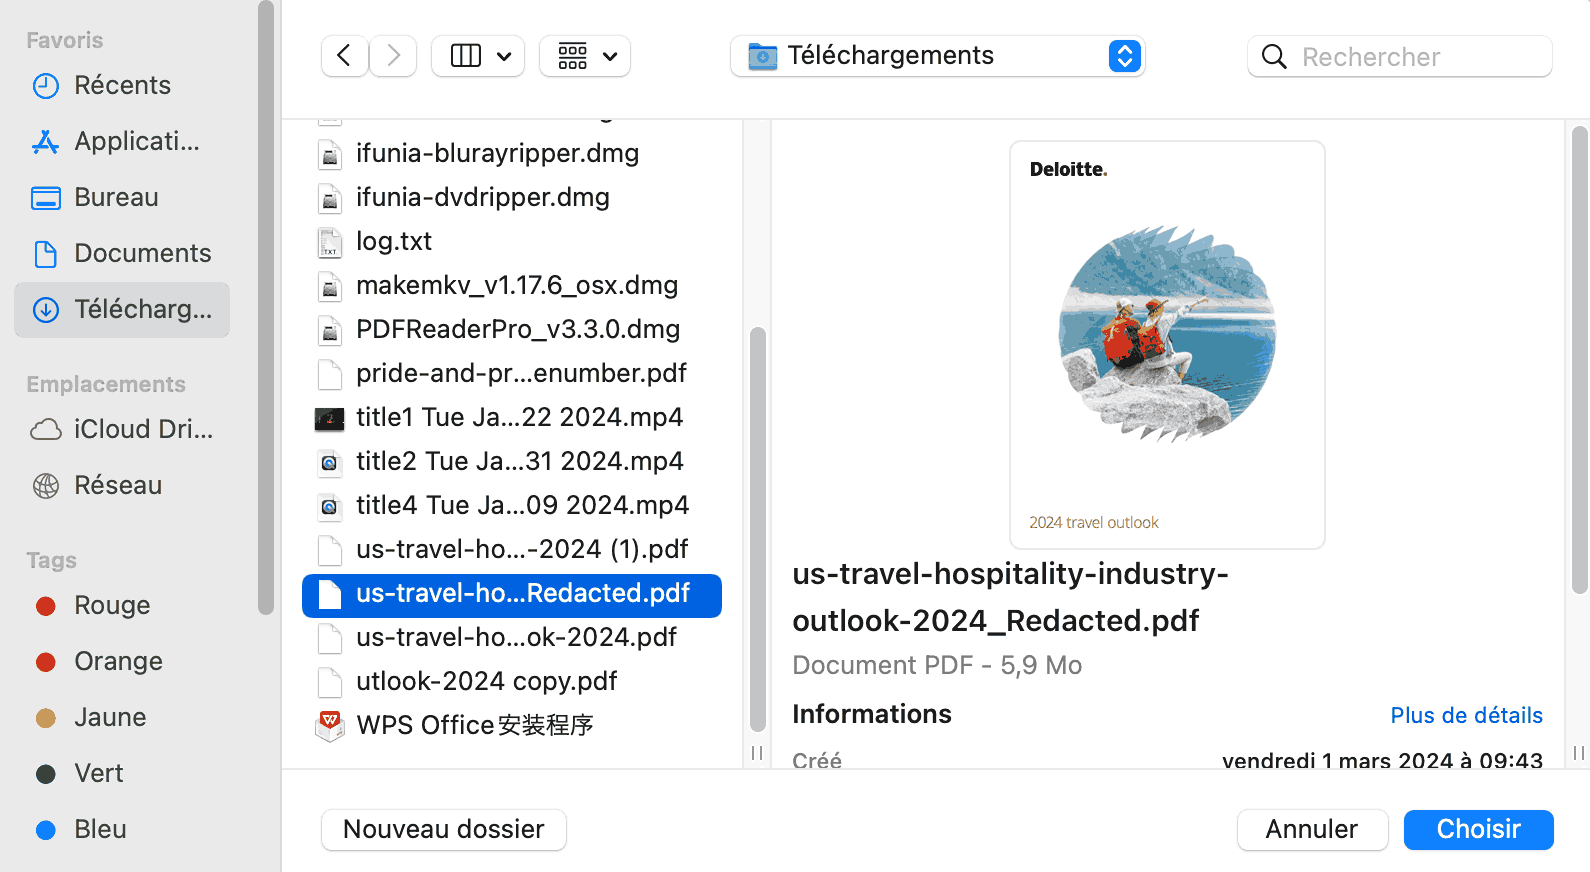
Task: Click the Rechercher search field
Action: 1400,56
